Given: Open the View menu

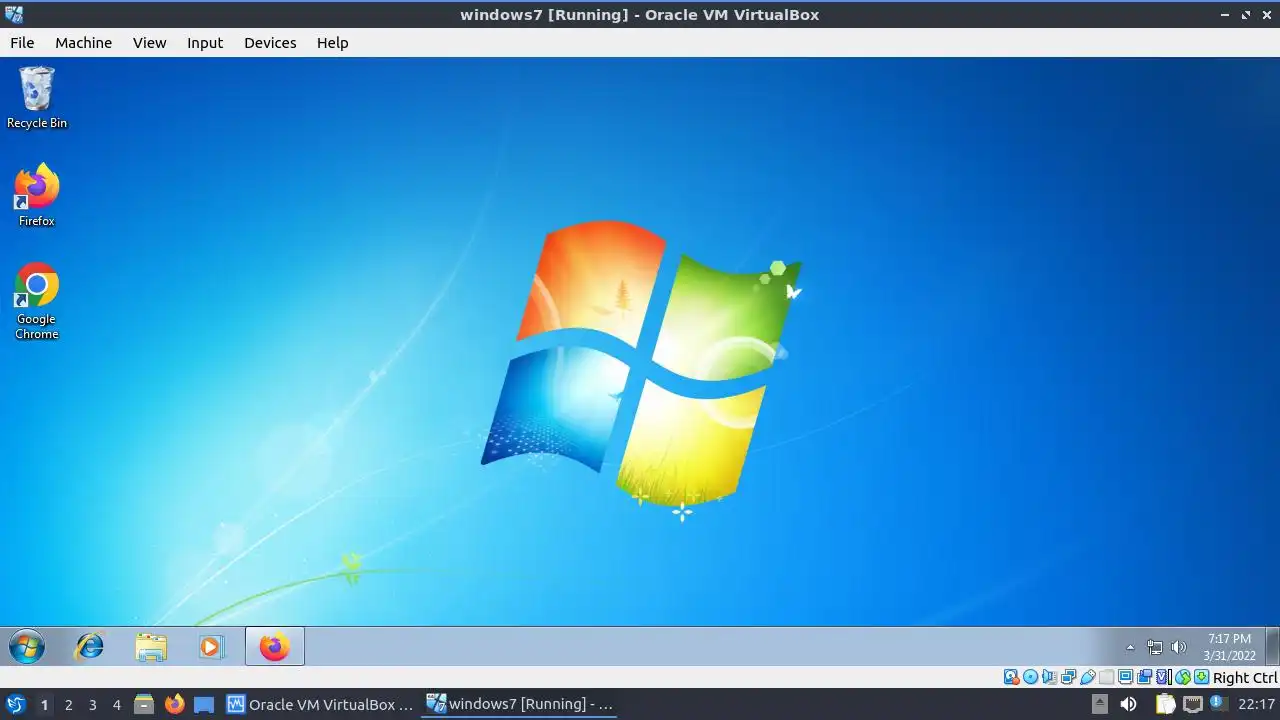Looking at the screenshot, I should click(149, 43).
